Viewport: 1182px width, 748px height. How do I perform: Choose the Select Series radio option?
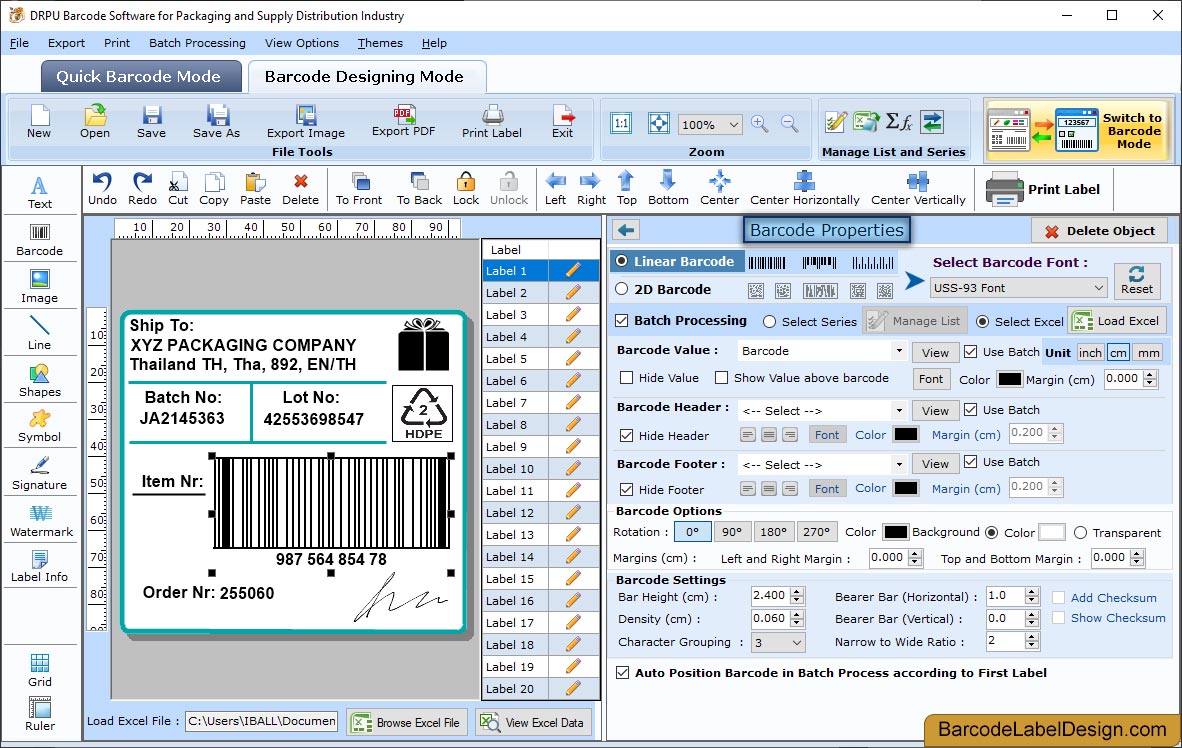pyautogui.click(x=769, y=321)
